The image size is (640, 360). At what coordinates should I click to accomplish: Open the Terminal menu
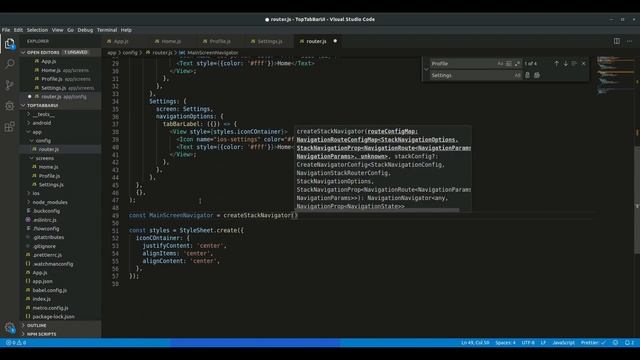[x=107, y=30]
